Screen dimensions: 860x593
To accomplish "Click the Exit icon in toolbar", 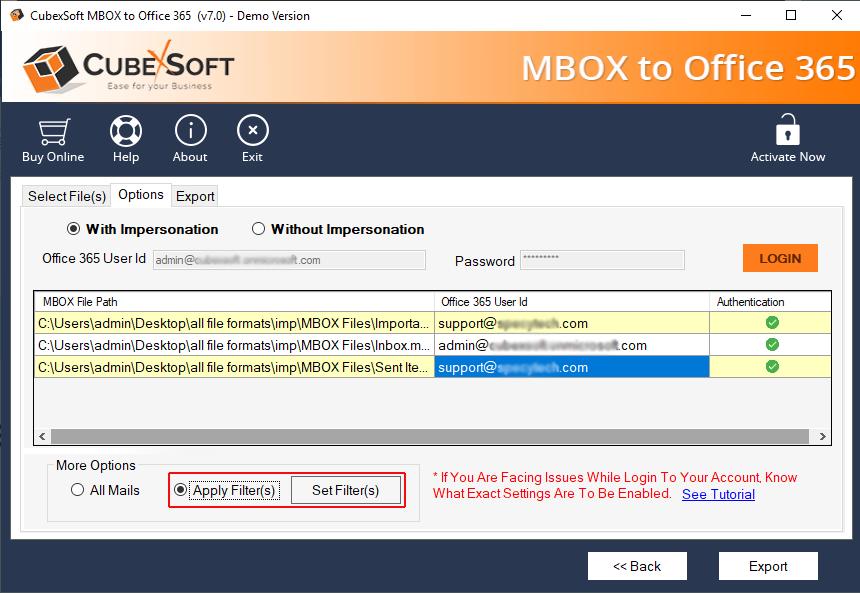I will 252,132.
